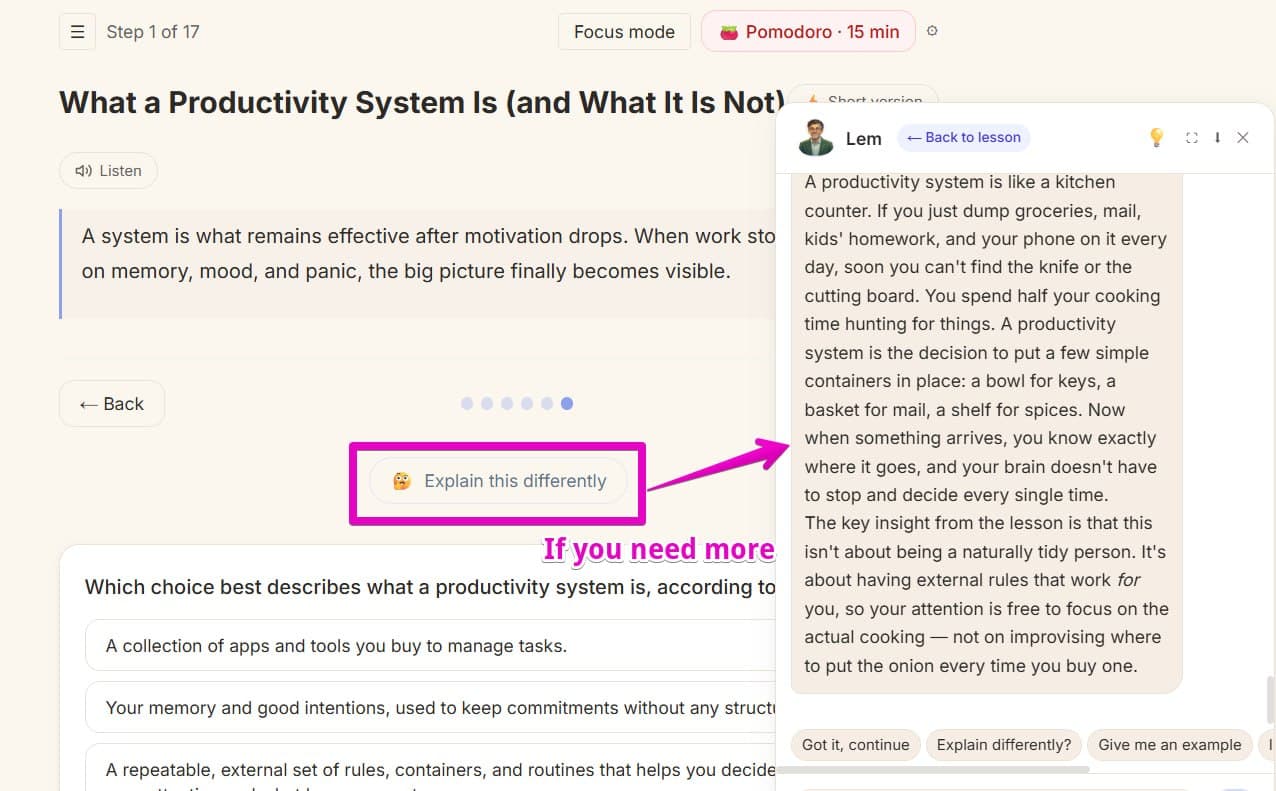
Task: Expand Lem chat to fullscreen
Action: tap(1191, 138)
